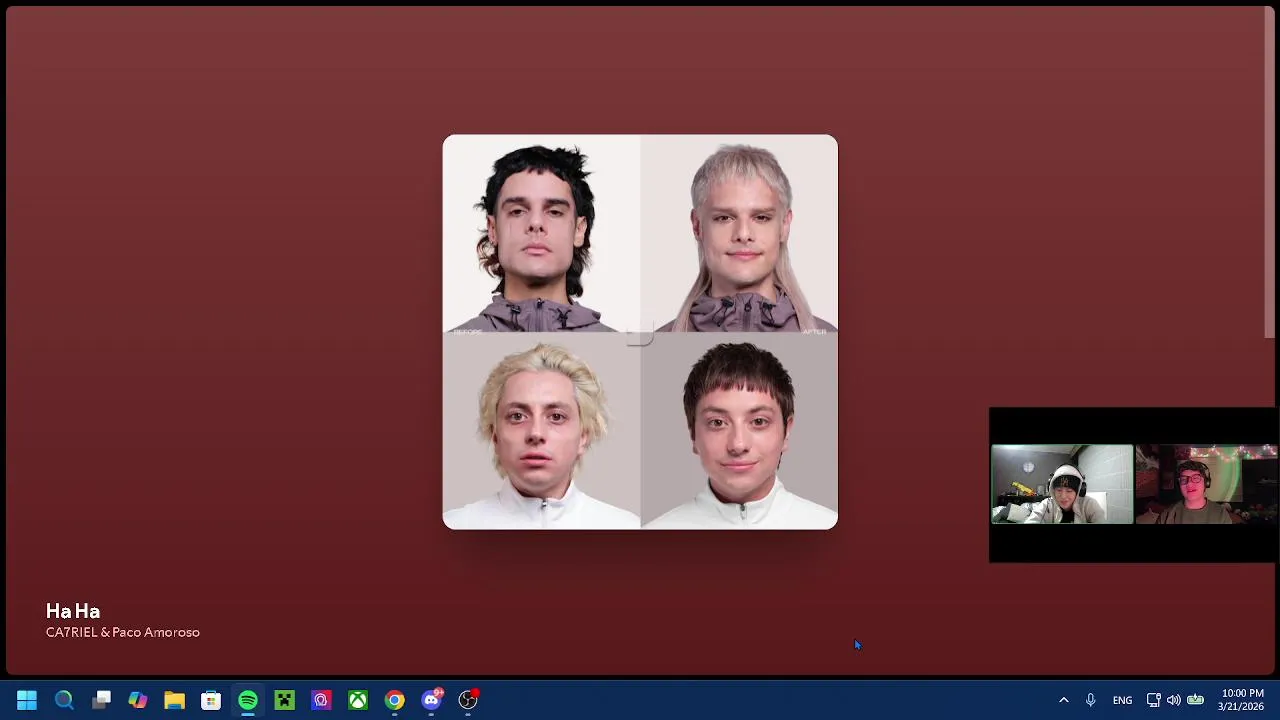Open Task View on the taskbar
Image resolution: width=1280 pixels, height=720 pixels.
pyautogui.click(x=101, y=700)
